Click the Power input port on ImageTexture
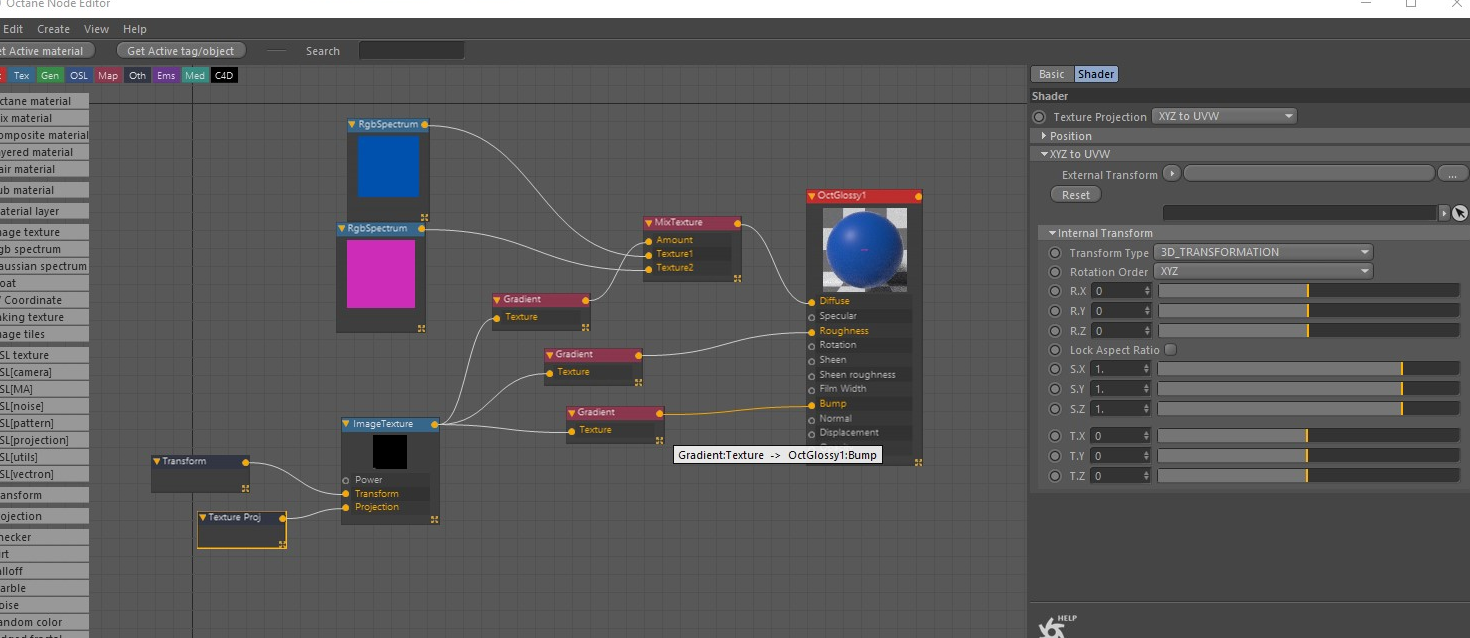The image size is (1470, 638). 346,480
